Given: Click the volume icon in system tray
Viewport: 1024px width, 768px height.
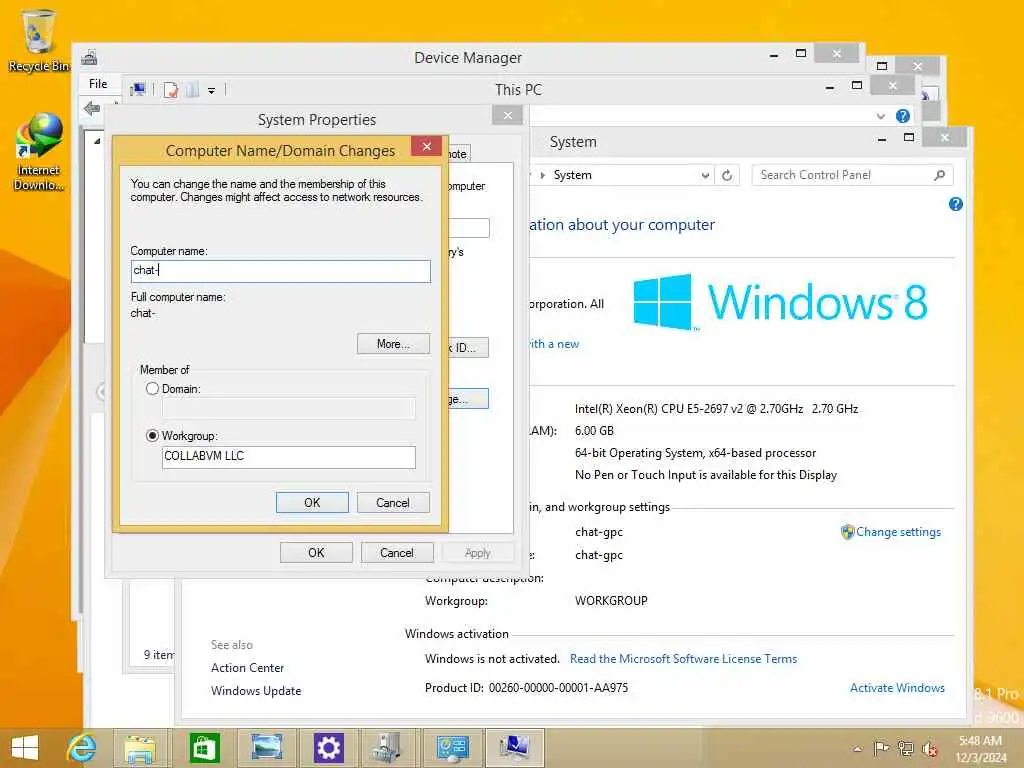Looking at the screenshot, I should 929,749.
